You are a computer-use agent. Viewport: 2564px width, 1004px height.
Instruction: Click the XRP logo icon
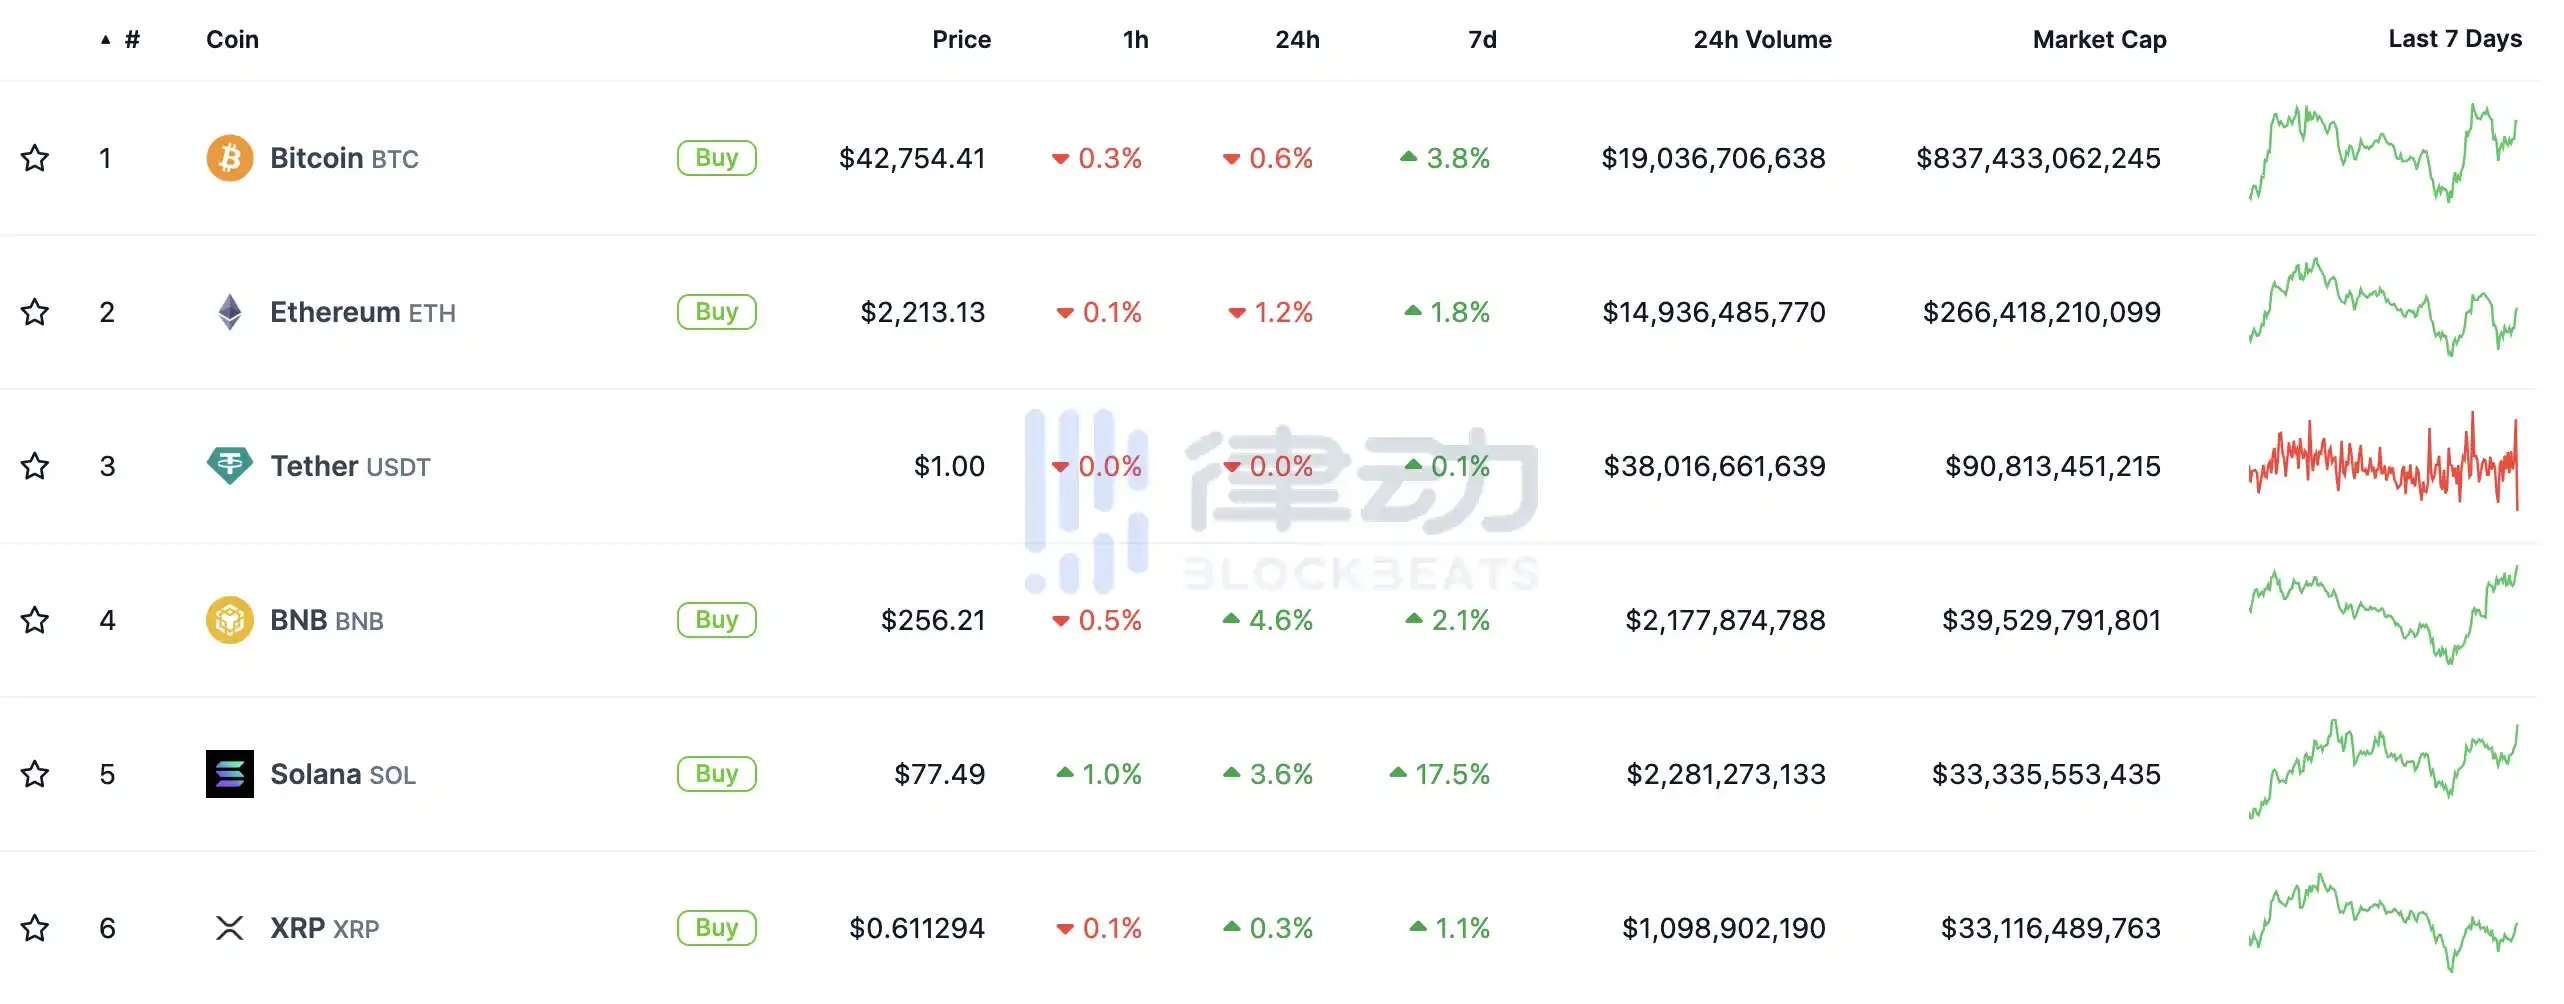coord(229,928)
